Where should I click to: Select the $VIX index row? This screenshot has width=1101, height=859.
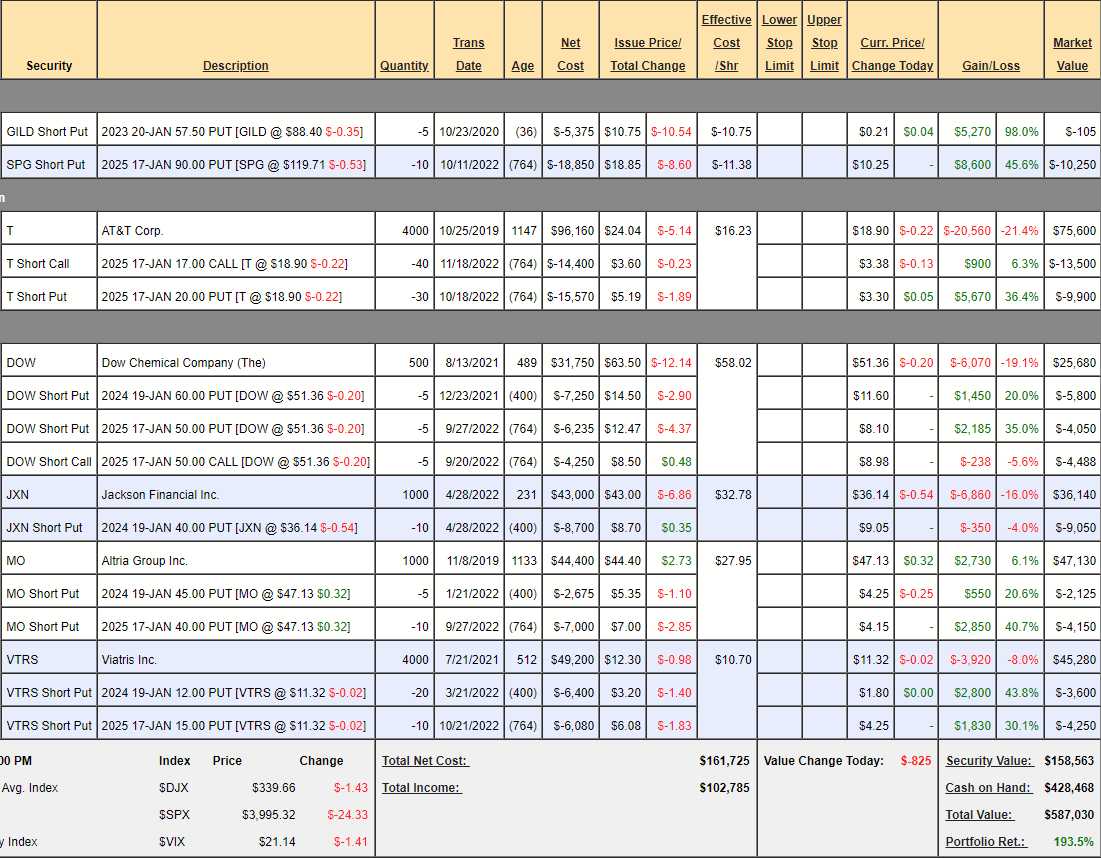click(174, 842)
